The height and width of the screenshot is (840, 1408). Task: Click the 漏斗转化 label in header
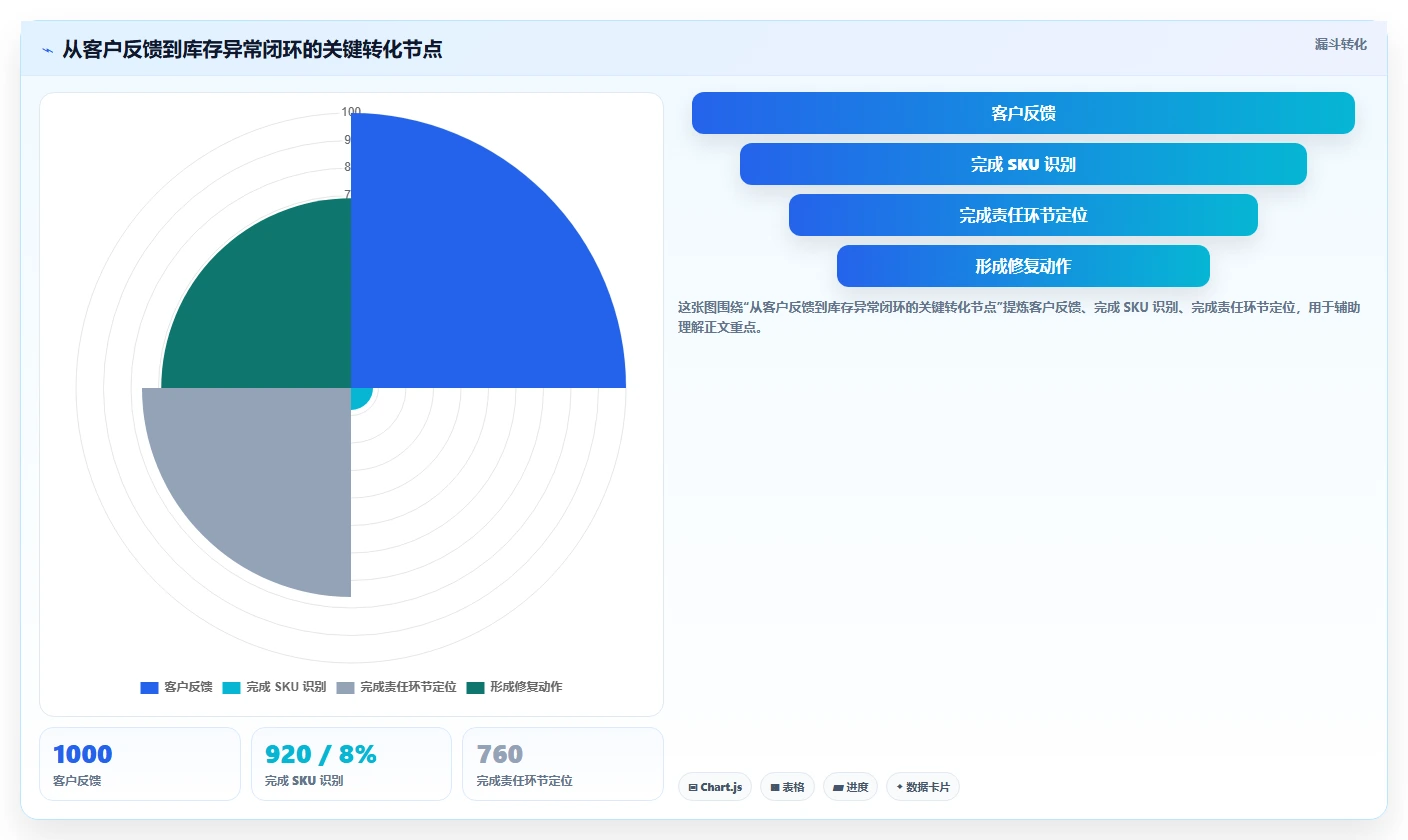(x=1340, y=44)
